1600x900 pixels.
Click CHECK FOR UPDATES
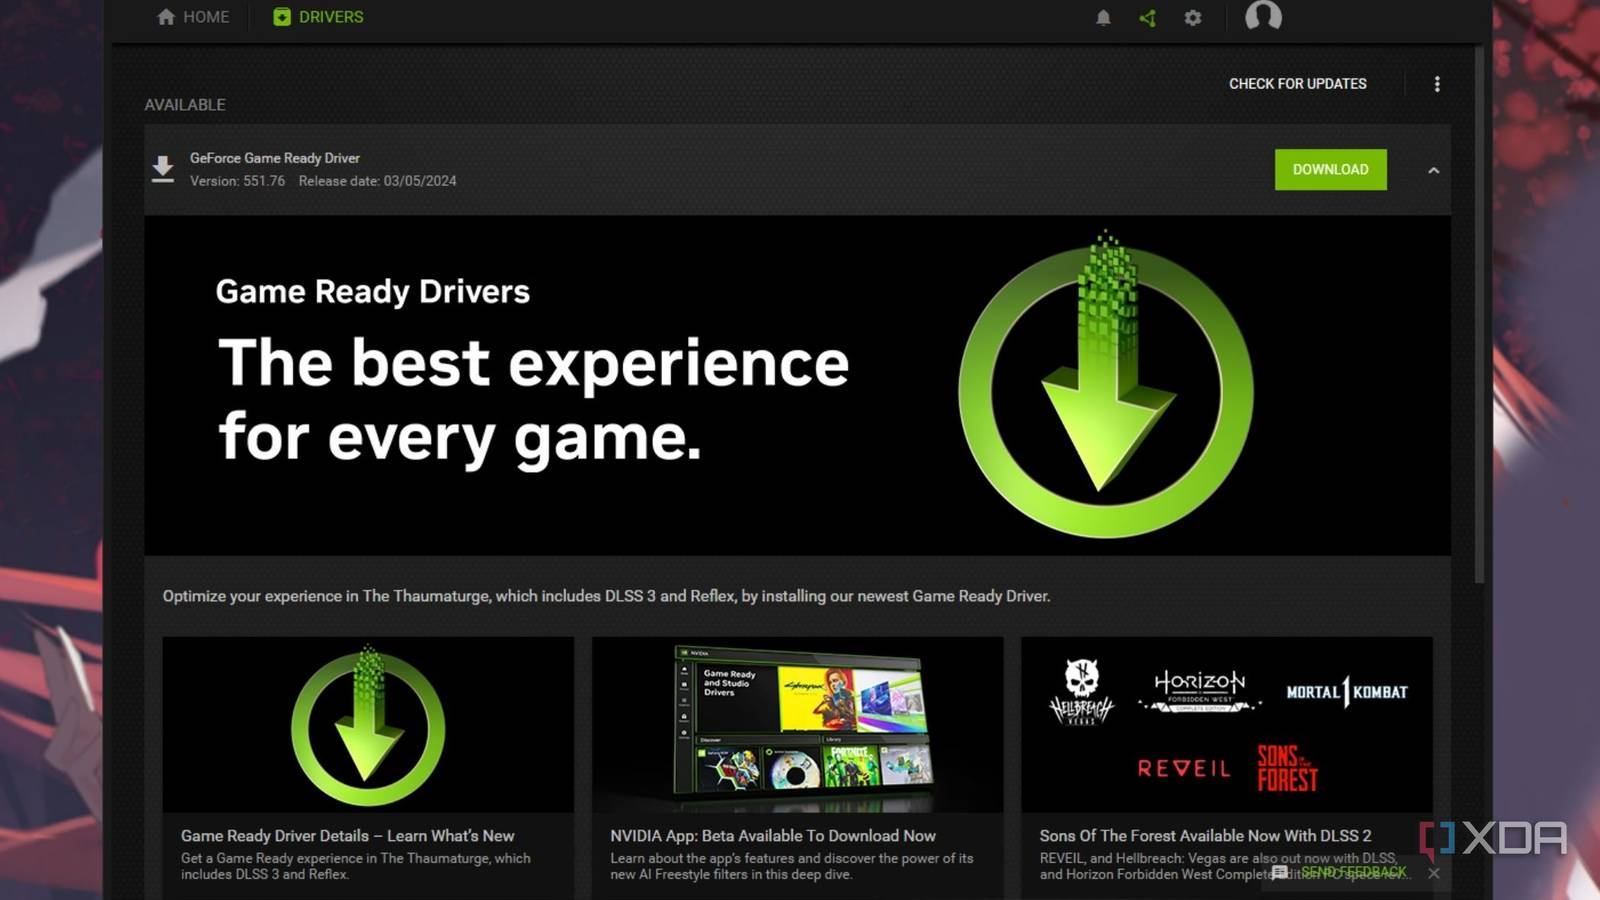(x=1297, y=84)
